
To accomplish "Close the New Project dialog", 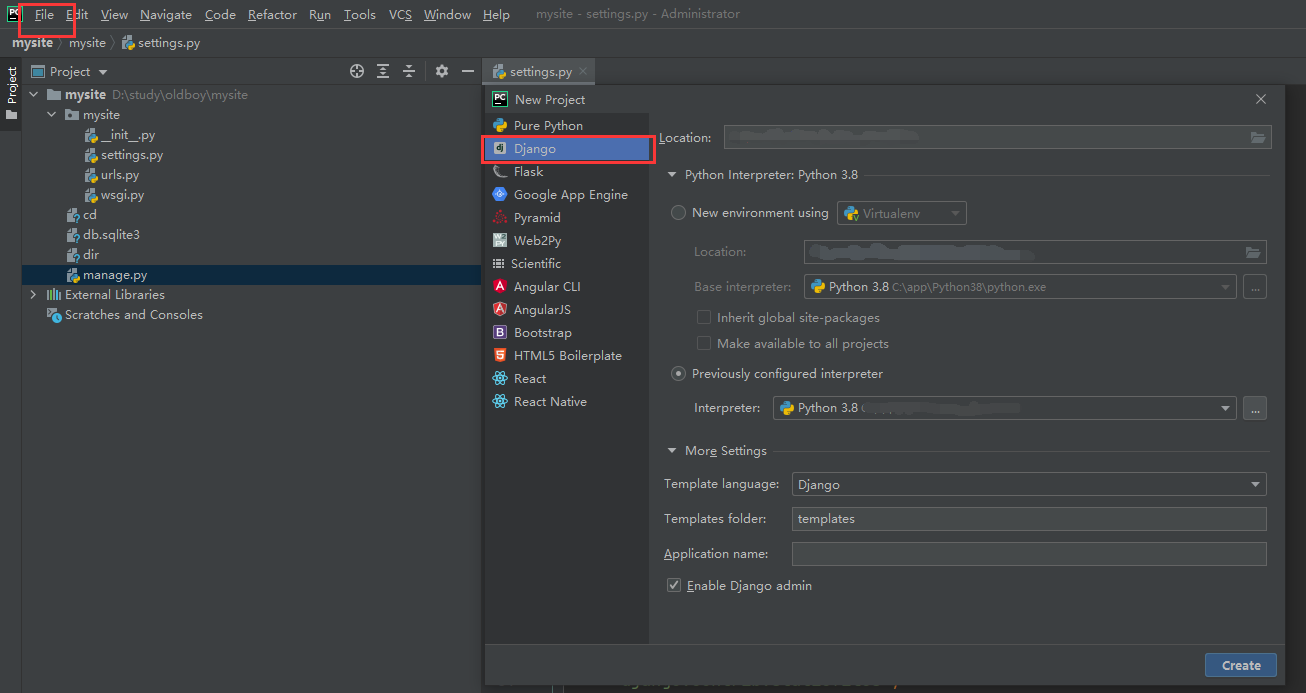I will pyautogui.click(x=1260, y=99).
